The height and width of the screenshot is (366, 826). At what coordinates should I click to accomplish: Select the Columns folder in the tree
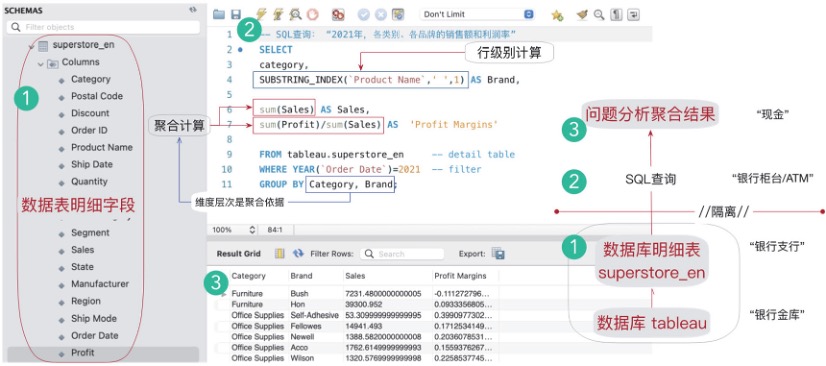[x=80, y=62]
